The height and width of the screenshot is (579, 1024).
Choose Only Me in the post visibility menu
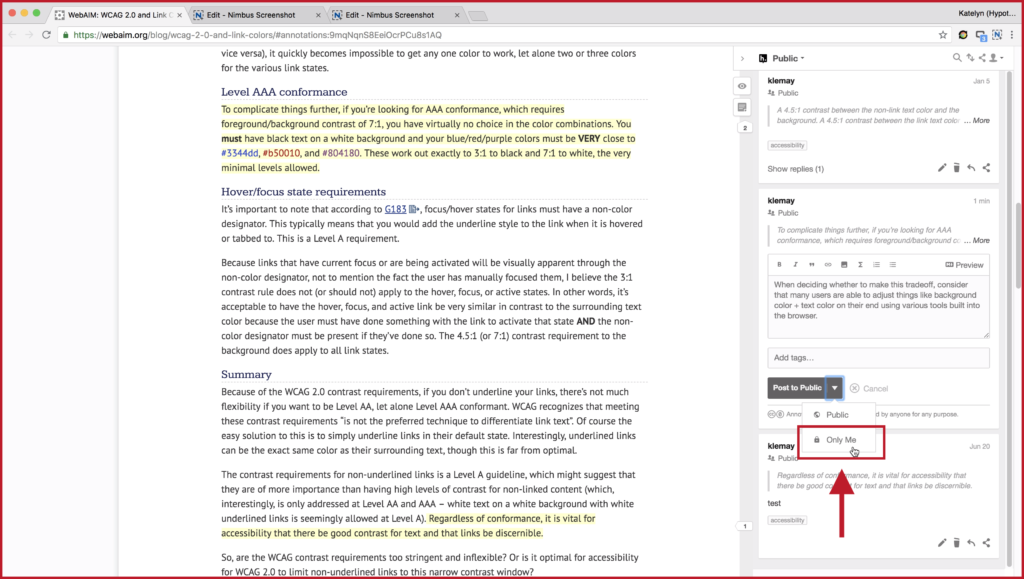tap(839, 440)
